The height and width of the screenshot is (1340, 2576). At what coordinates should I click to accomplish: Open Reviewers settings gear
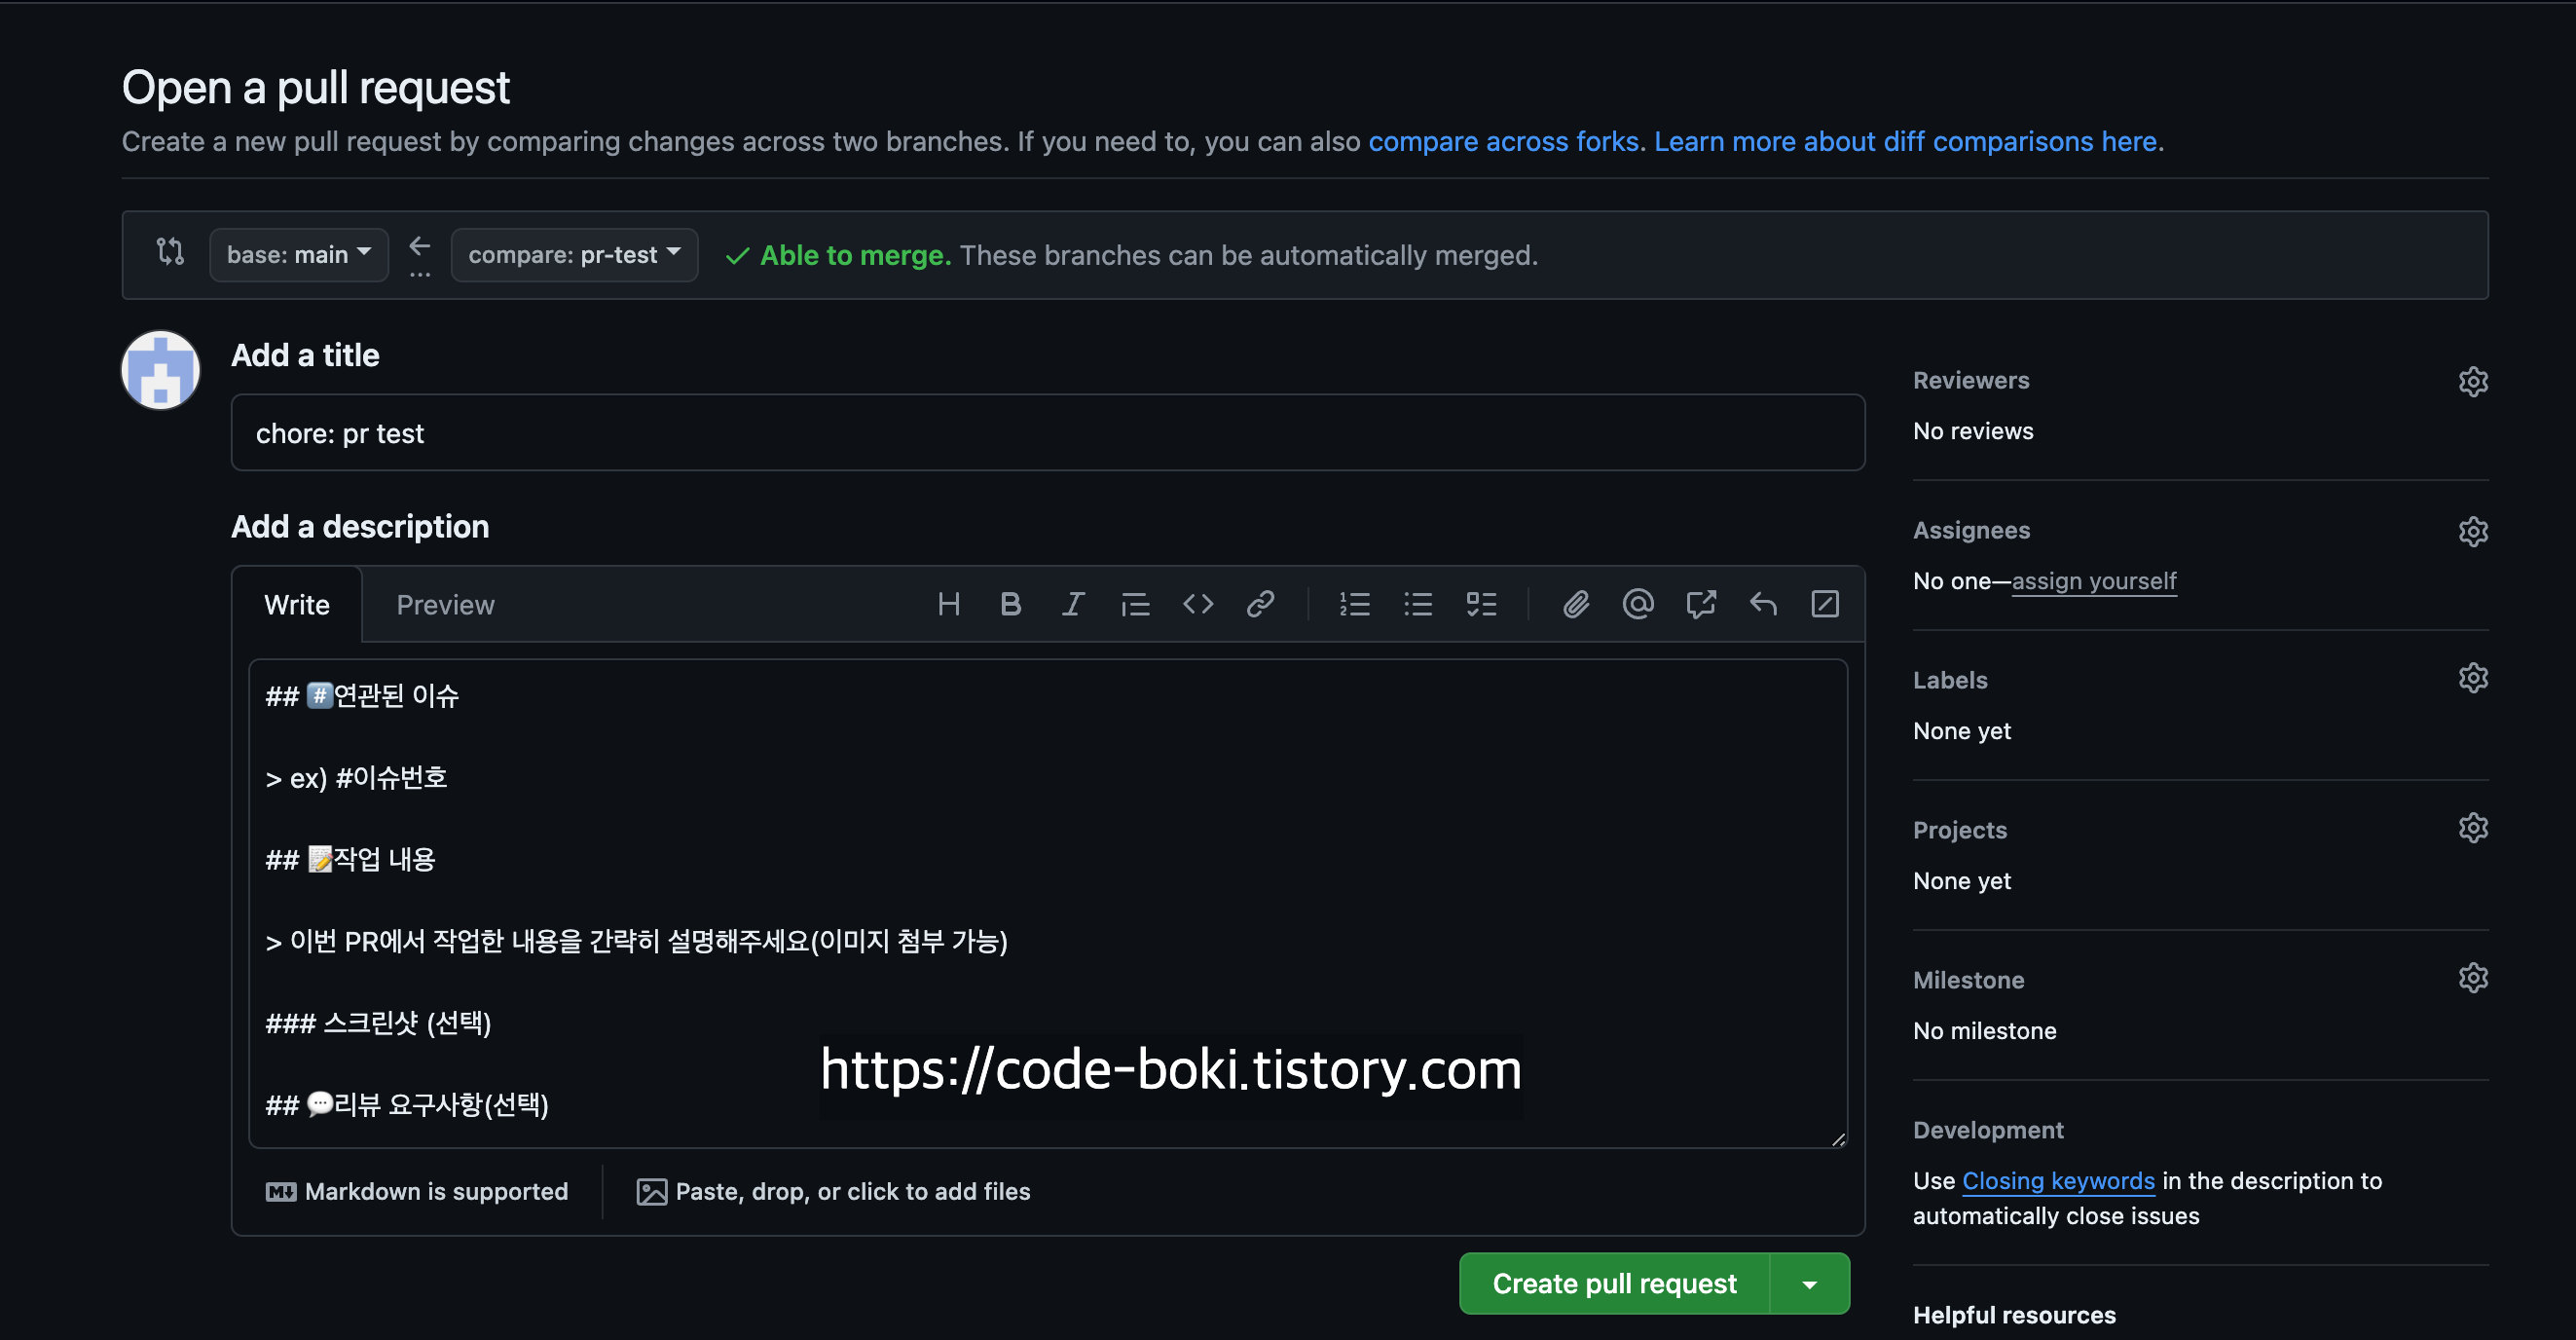(x=2472, y=381)
